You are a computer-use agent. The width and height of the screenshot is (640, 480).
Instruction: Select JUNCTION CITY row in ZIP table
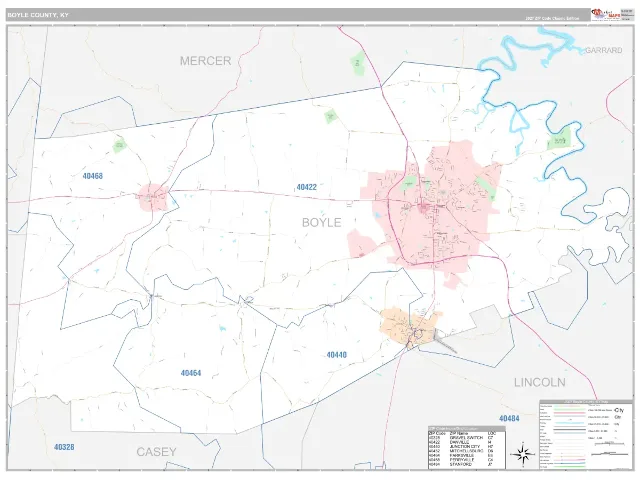tap(467, 447)
